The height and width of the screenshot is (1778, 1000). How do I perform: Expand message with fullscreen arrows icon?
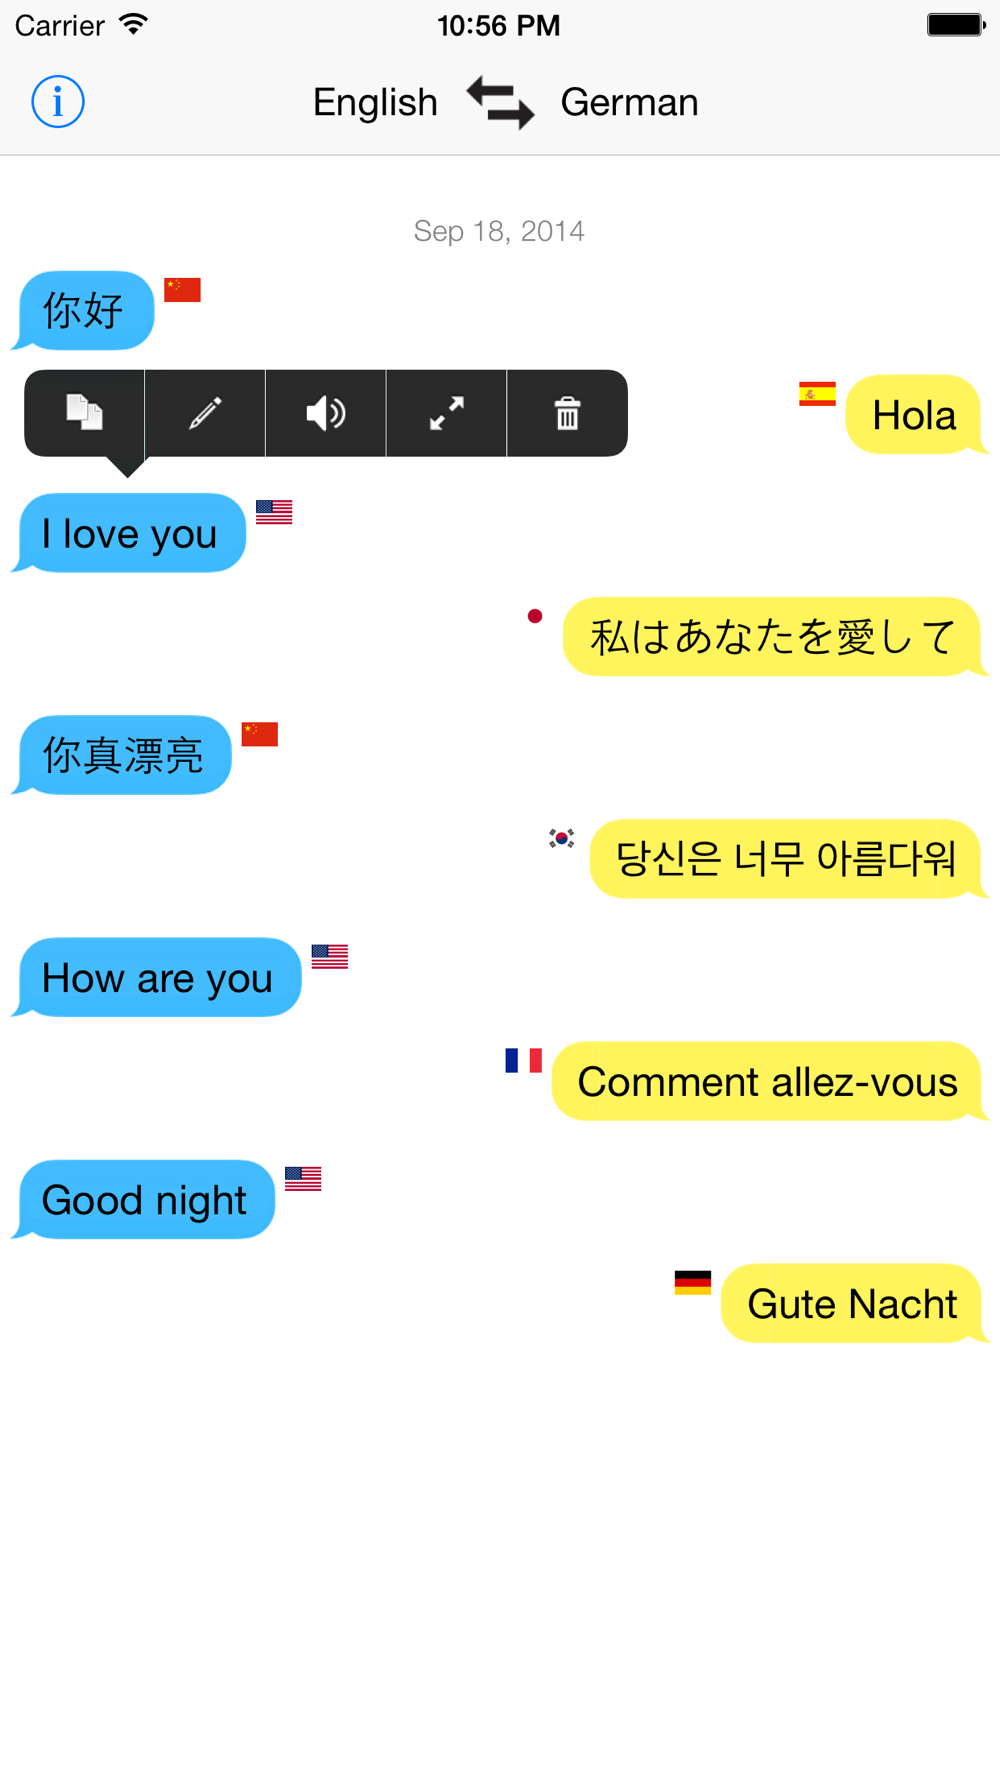point(446,413)
